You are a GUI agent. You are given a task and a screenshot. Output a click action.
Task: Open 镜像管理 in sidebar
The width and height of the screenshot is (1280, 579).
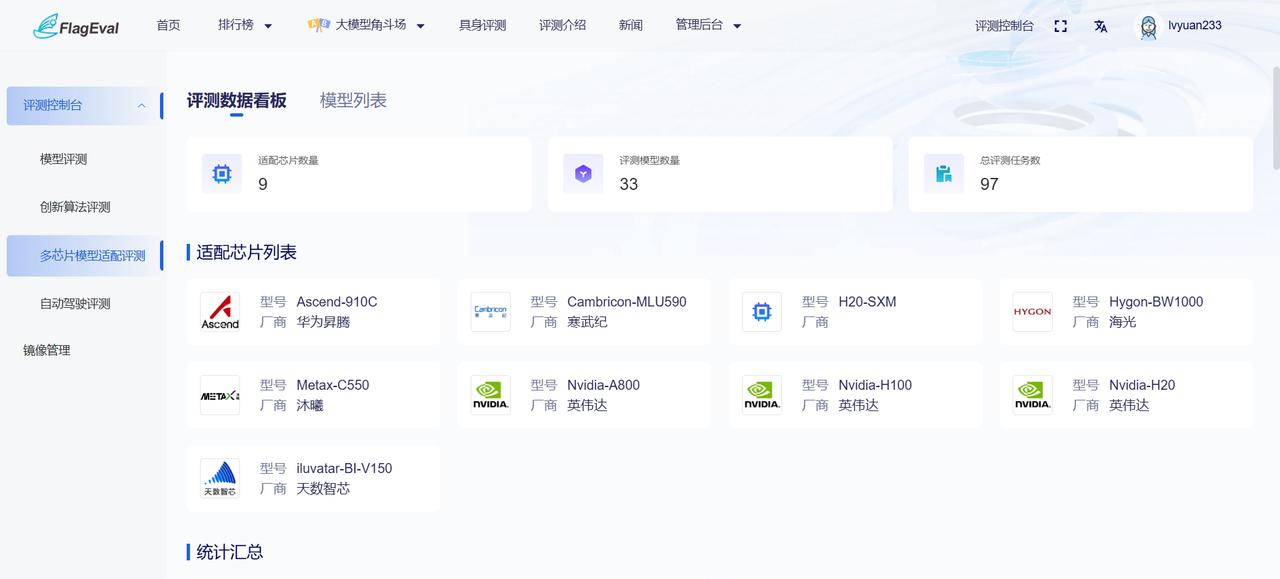click(47, 350)
